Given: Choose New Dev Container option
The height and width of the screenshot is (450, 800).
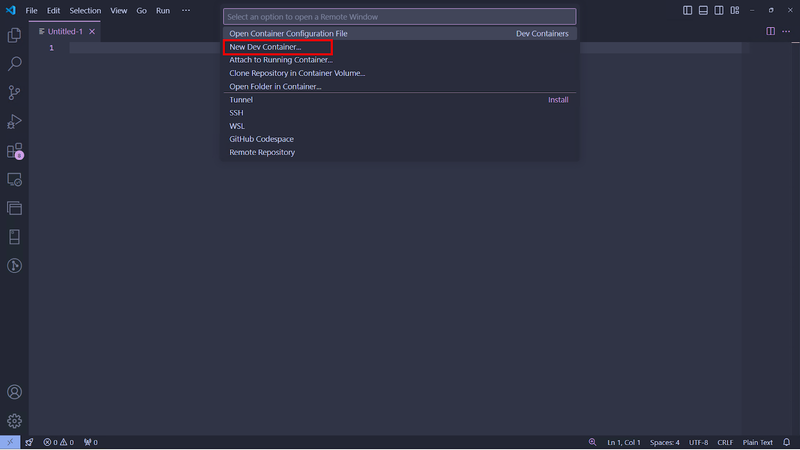Looking at the screenshot, I should pos(400,47).
